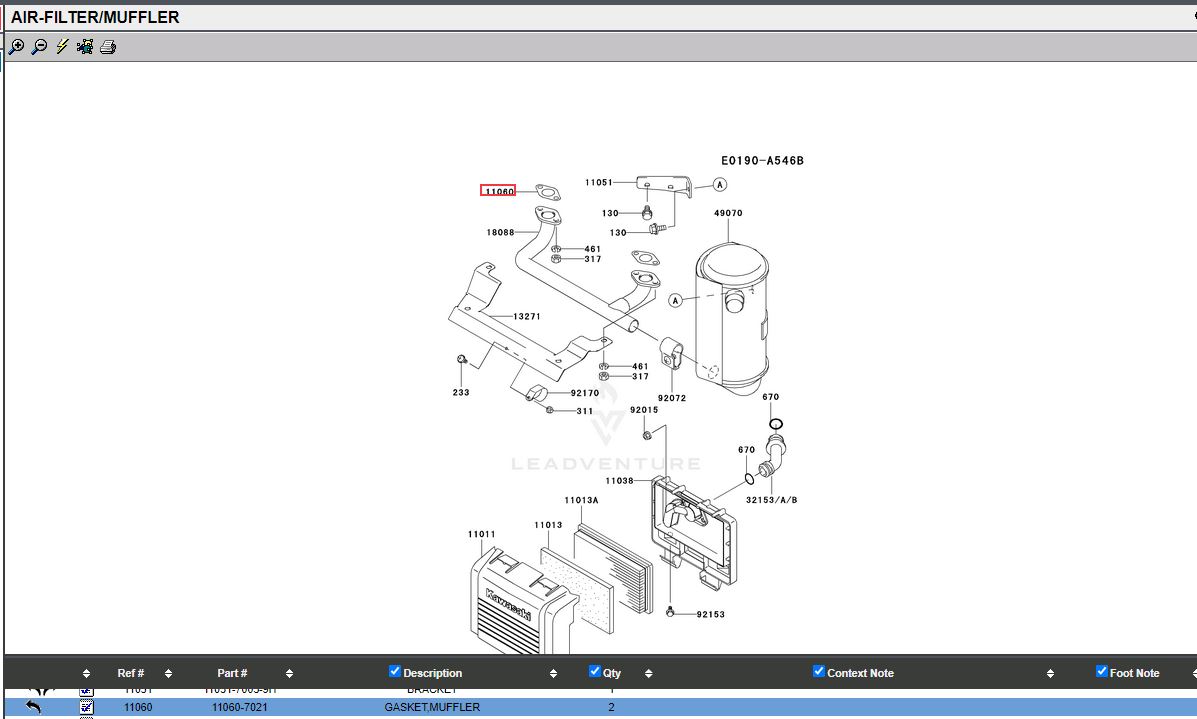The height and width of the screenshot is (719, 1197).
Task: Click the 49070 muffler callout label
Action: point(728,213)
